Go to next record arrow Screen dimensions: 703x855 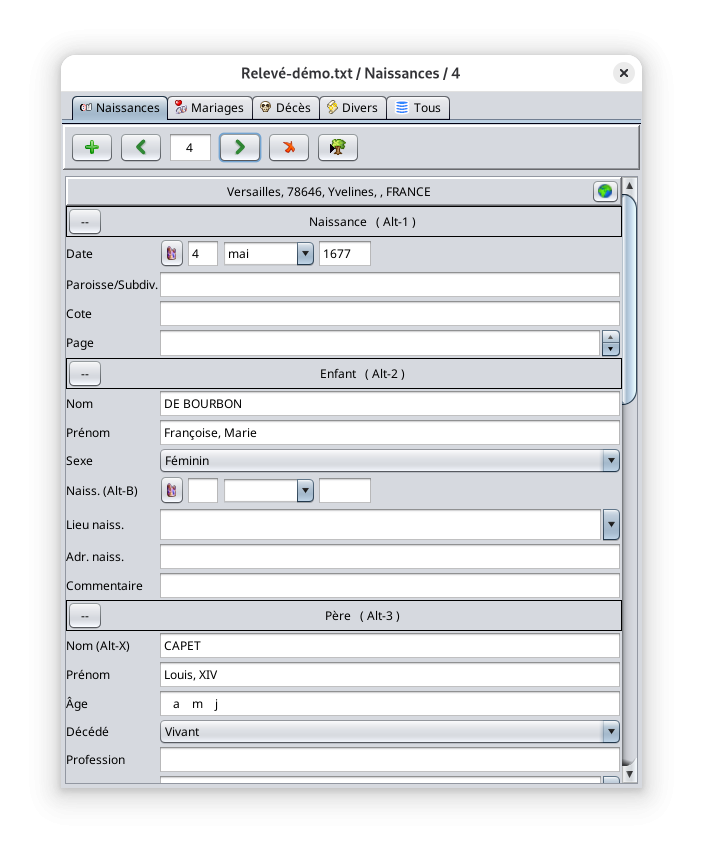click(240, 147)
